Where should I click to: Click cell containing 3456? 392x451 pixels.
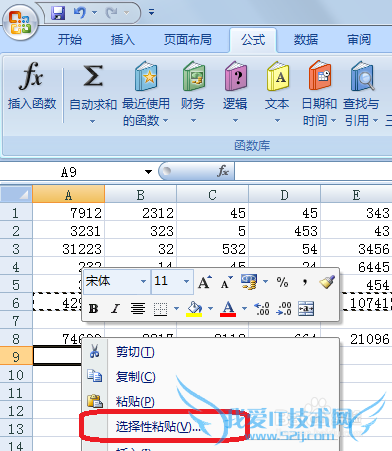tap(356, 249)
